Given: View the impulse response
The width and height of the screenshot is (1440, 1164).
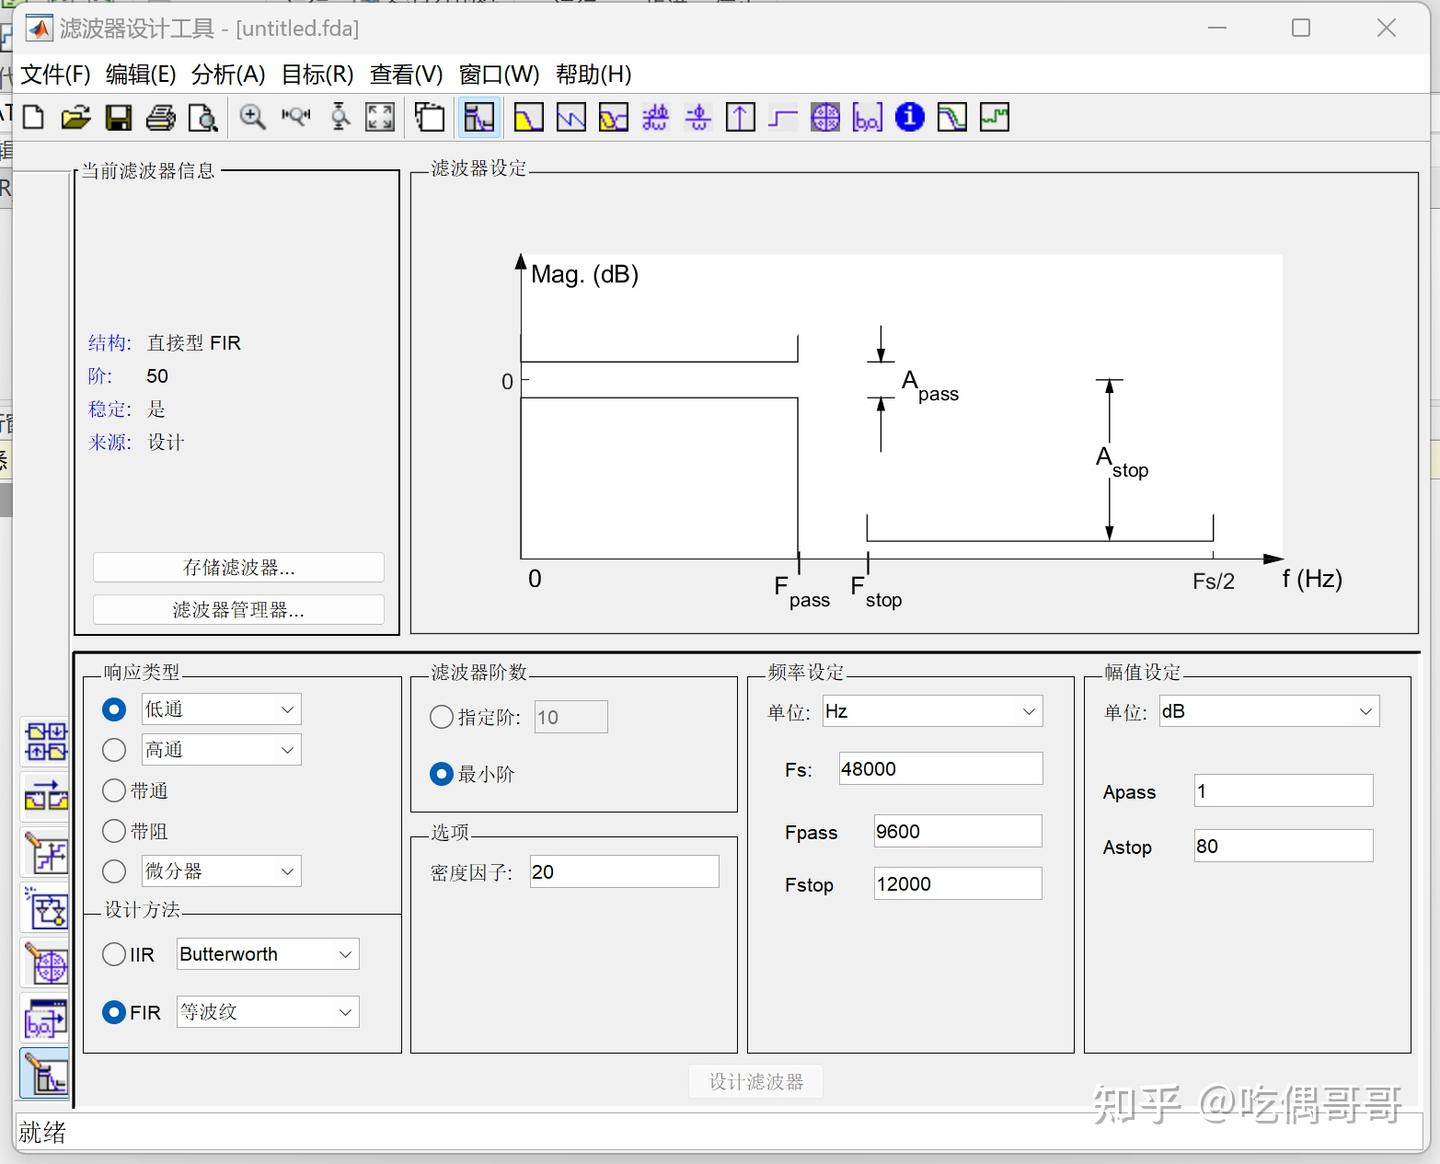Looking at the screenshot, I should 740,117.
